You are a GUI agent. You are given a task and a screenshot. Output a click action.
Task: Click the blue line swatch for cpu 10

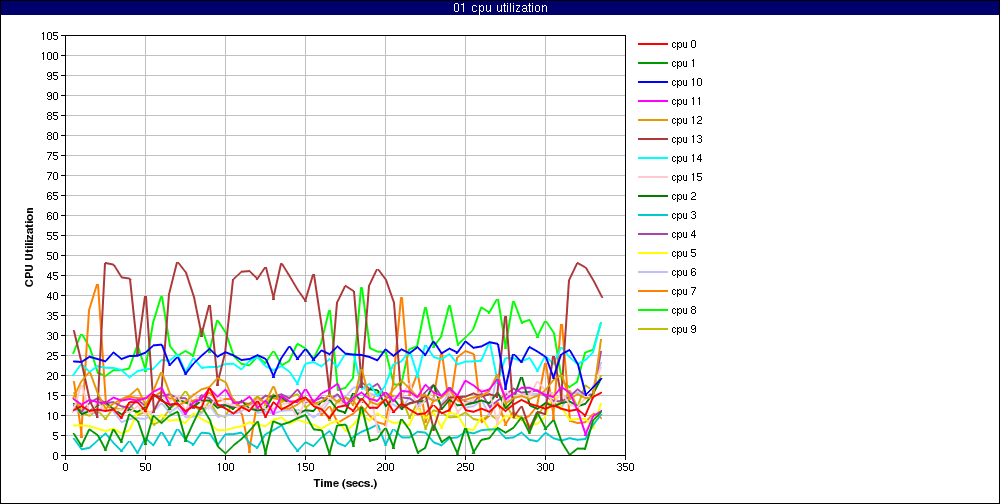tap(653, 82)
